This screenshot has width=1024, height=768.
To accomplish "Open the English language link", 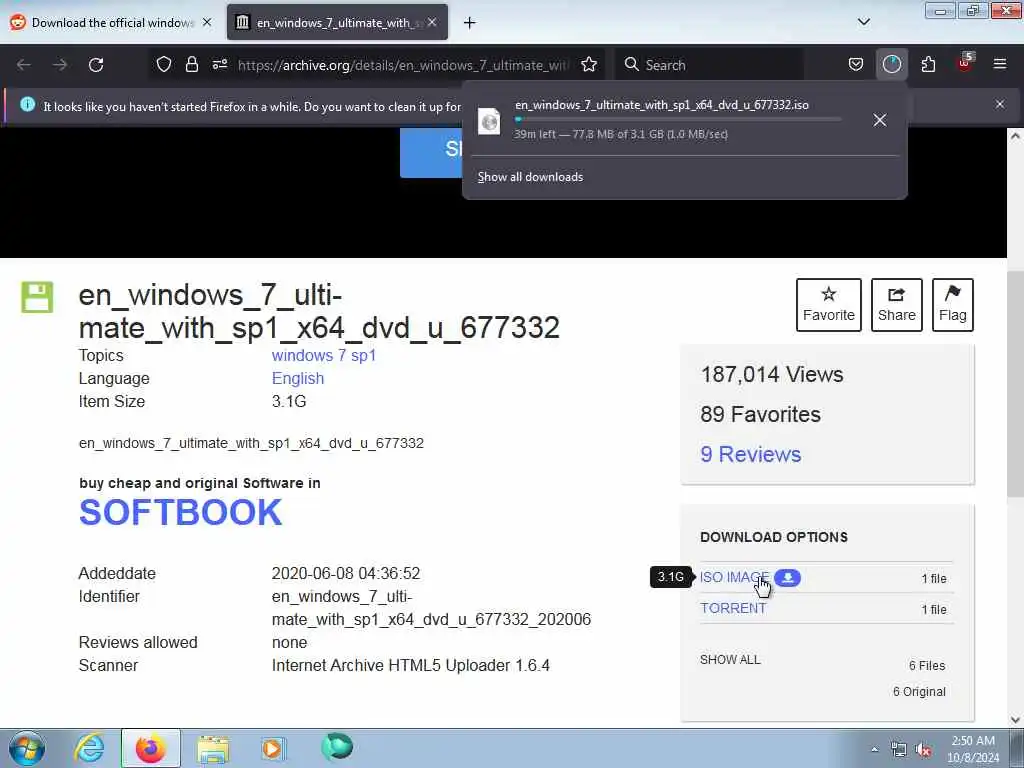I will click(x=298, y=378).
